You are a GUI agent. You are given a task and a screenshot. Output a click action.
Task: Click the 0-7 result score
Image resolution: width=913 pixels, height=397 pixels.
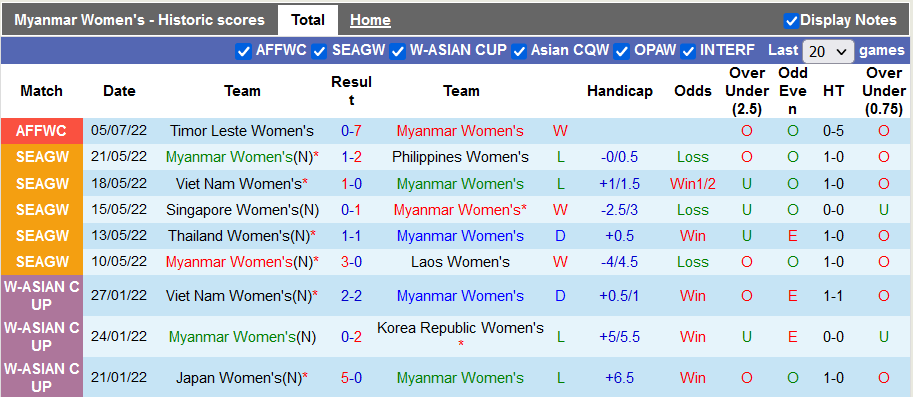pos(352,131)
